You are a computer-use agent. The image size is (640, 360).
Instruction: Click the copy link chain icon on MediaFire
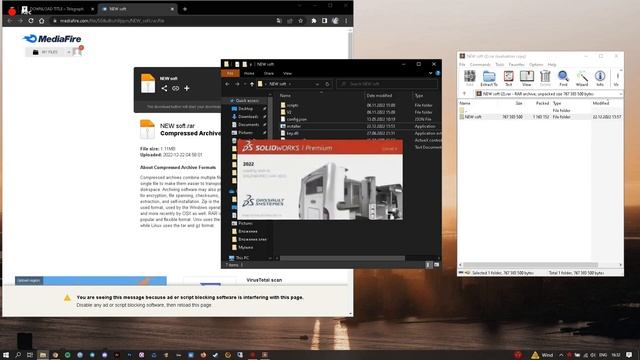[x=176, y=88]
